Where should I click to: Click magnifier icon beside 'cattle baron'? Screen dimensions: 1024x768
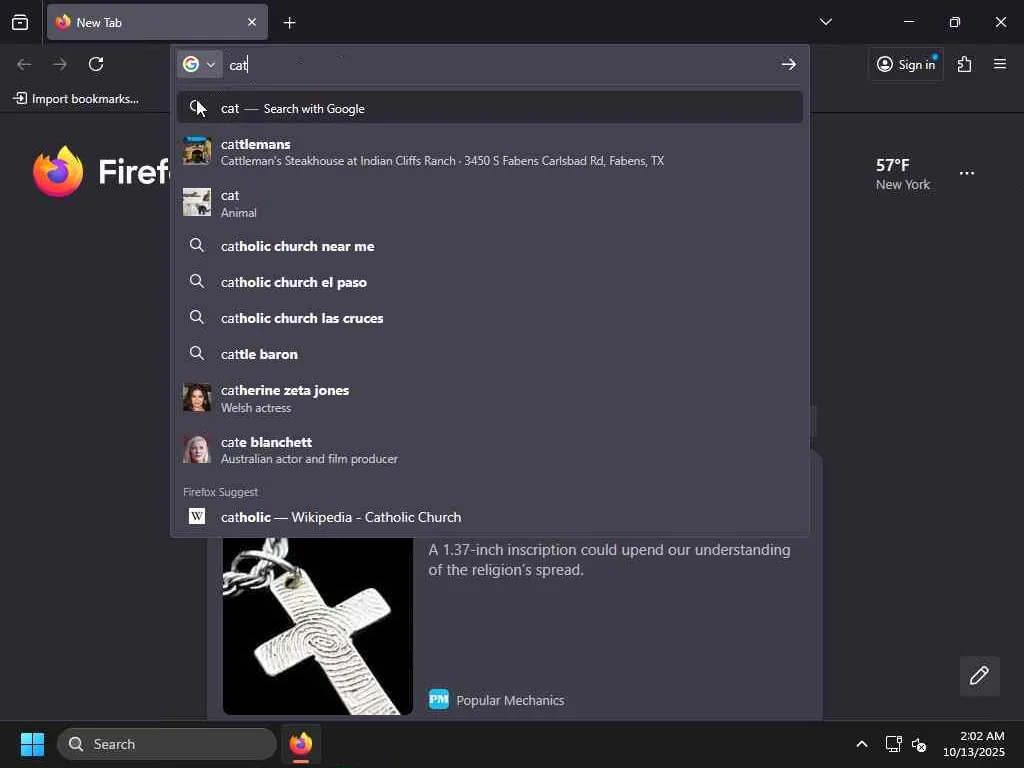point(197,353)
